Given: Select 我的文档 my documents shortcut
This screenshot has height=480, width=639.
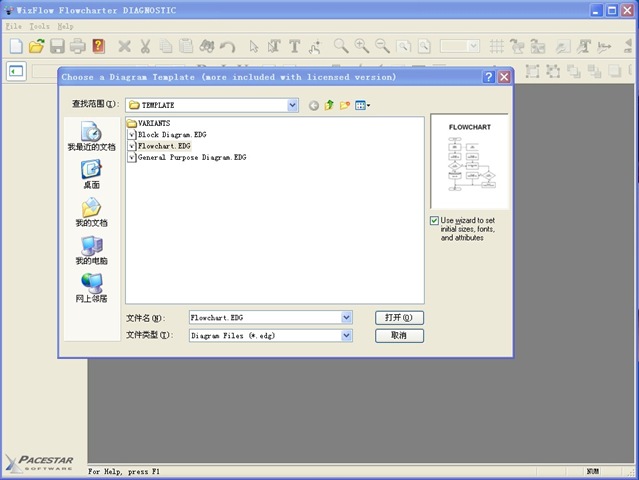Looking at the screenshot, I should pos(91,212).
